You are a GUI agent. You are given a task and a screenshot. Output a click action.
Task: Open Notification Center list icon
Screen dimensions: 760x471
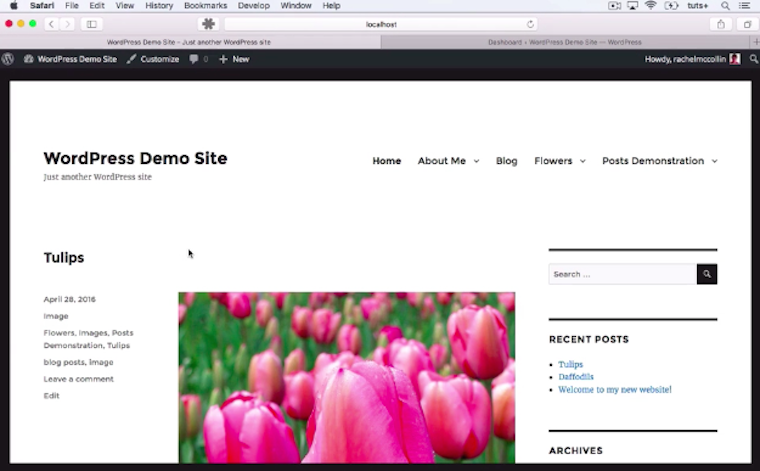coord(744,6)
